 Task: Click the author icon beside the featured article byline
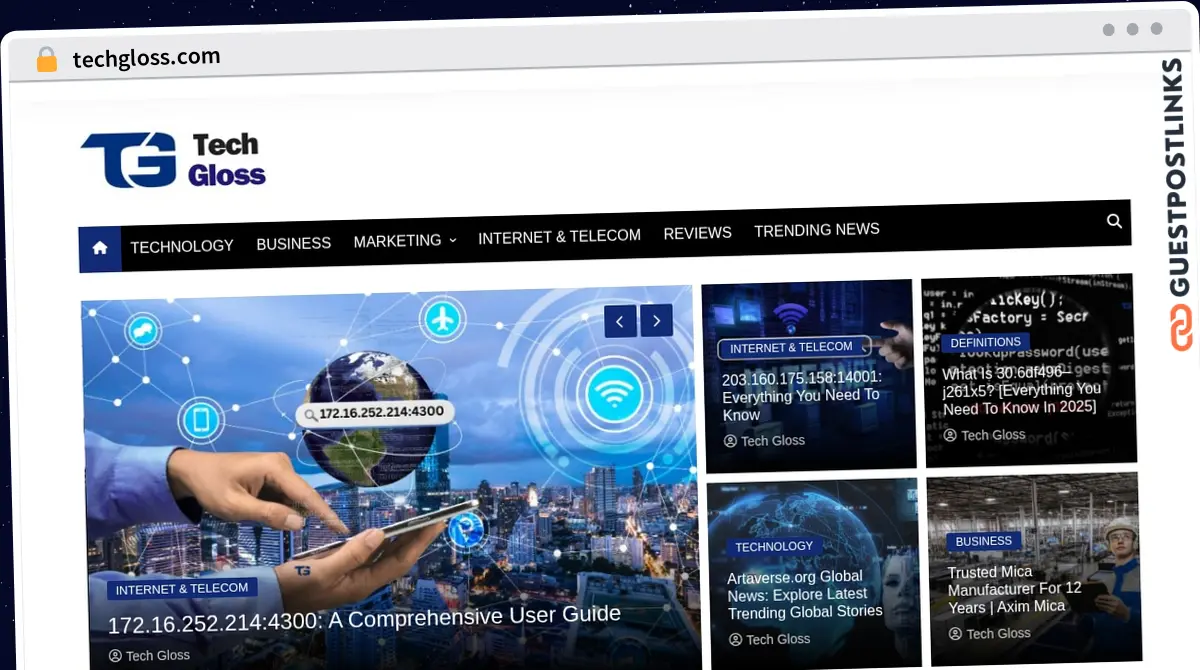pos(115,655)
